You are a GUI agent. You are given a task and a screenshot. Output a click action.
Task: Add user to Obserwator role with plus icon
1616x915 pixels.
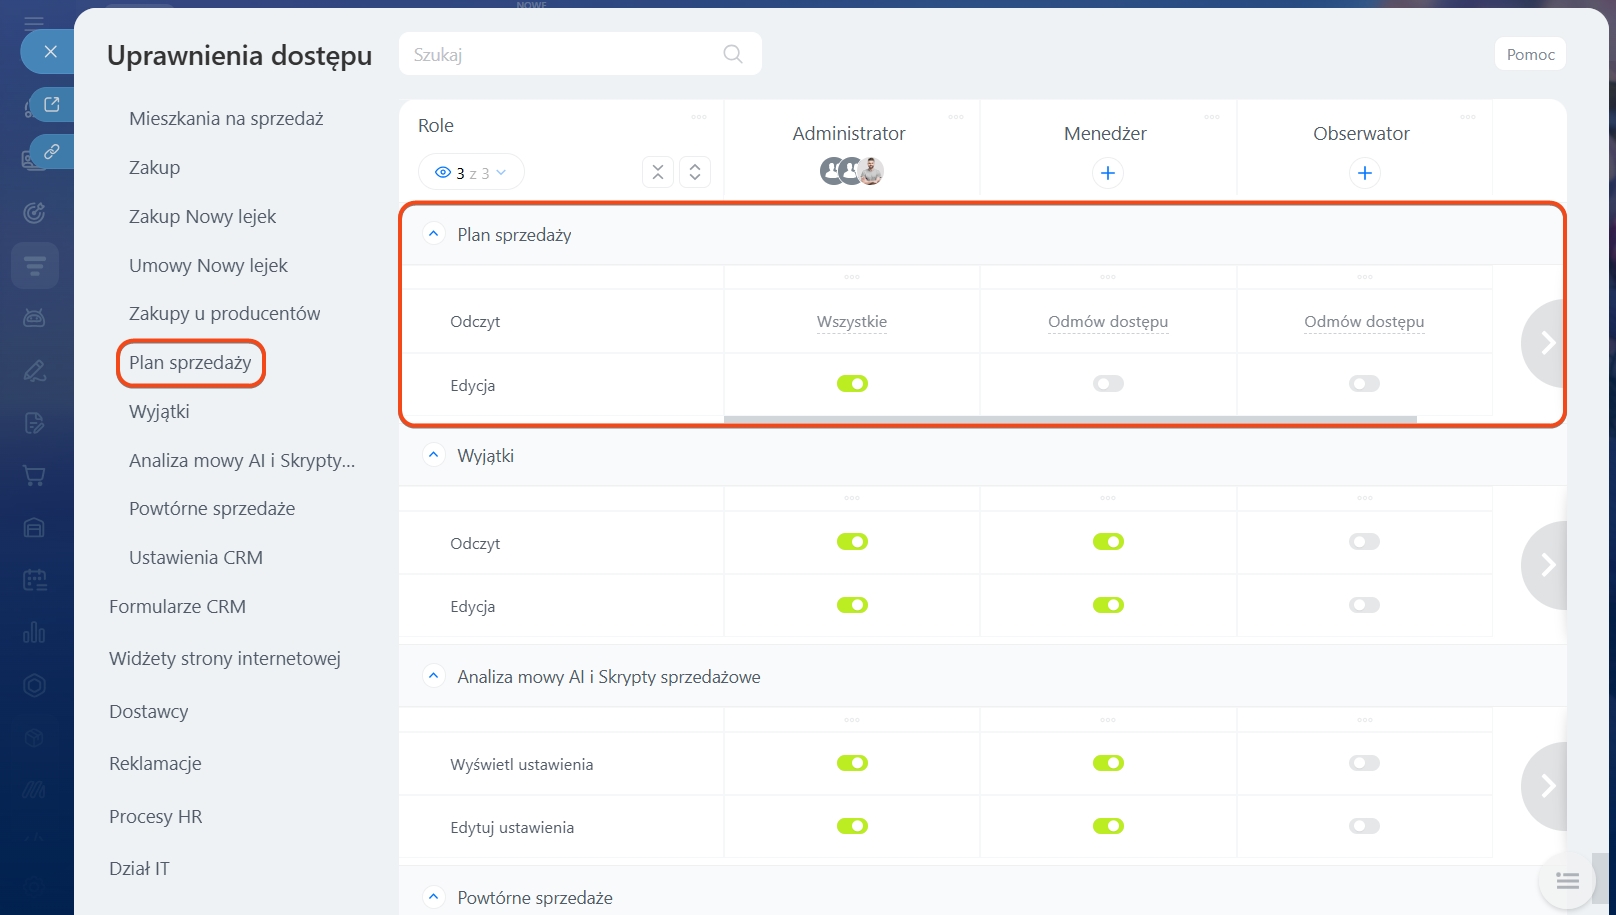pyautogui.click(x=1364, y=173)
